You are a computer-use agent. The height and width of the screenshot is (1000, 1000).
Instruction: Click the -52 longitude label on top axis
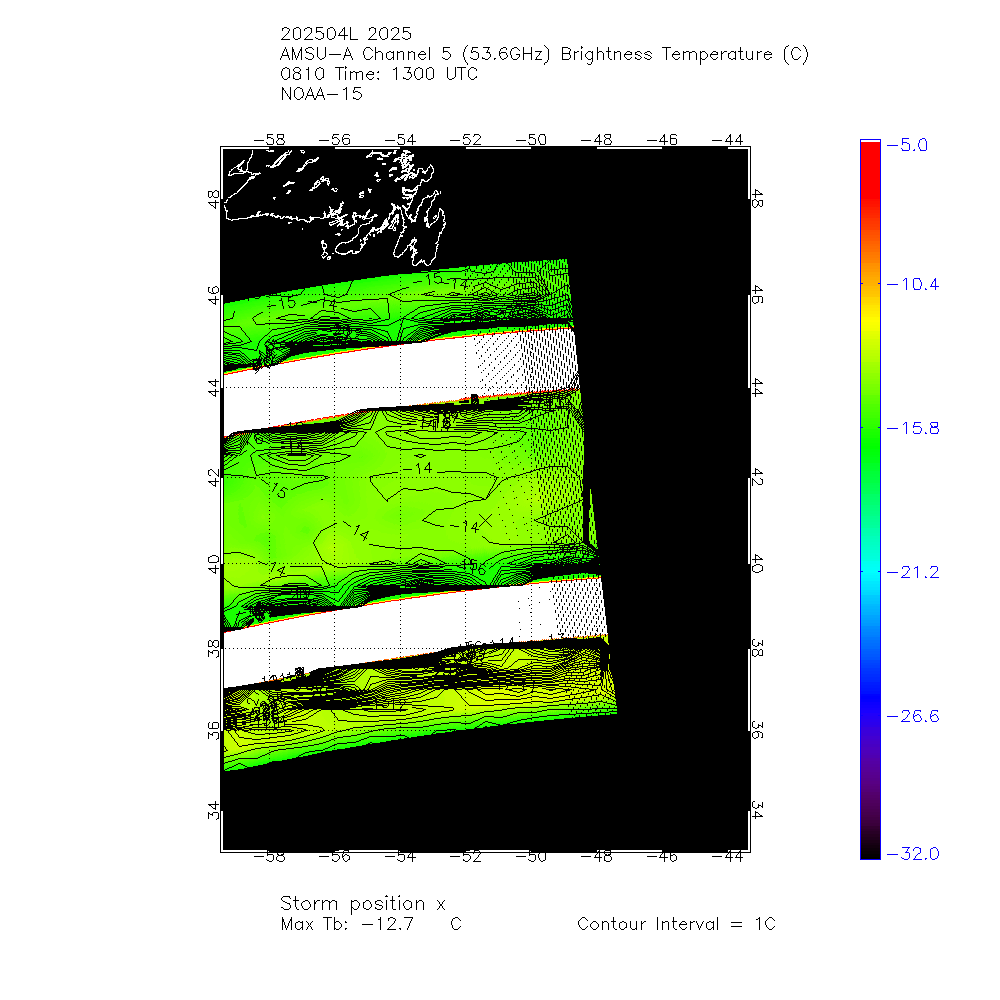(466, 140)
